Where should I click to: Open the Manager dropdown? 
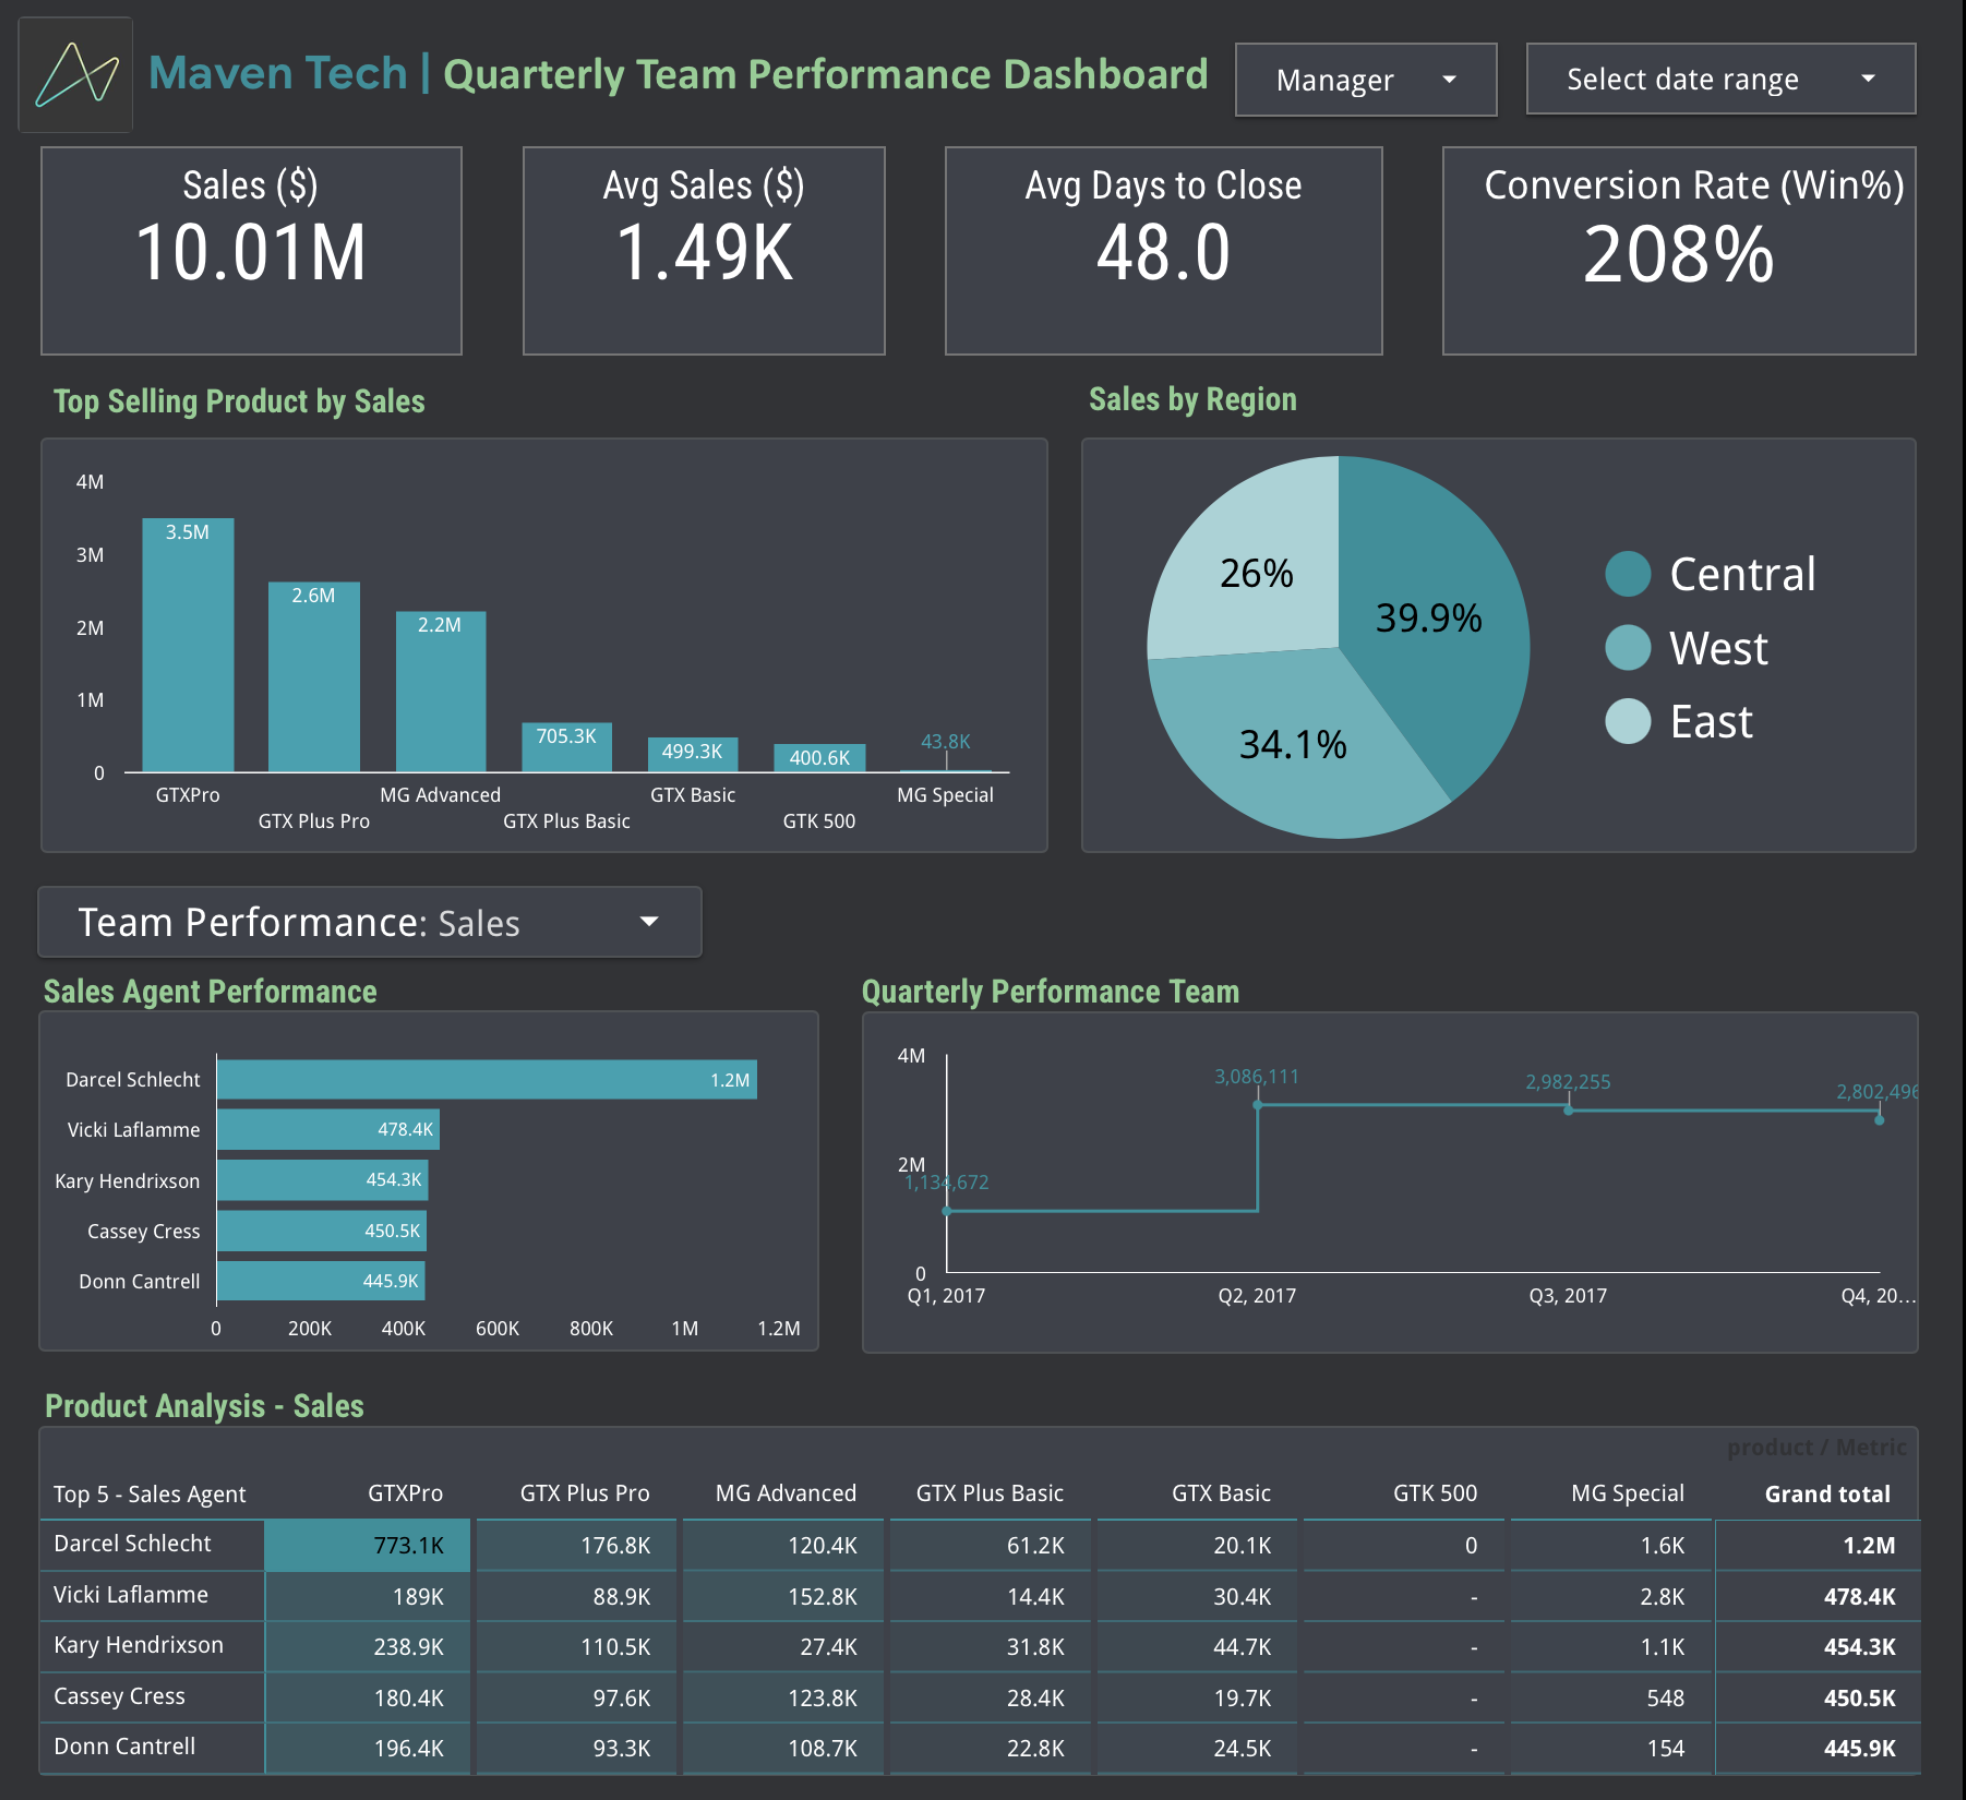coord(1365,80)
